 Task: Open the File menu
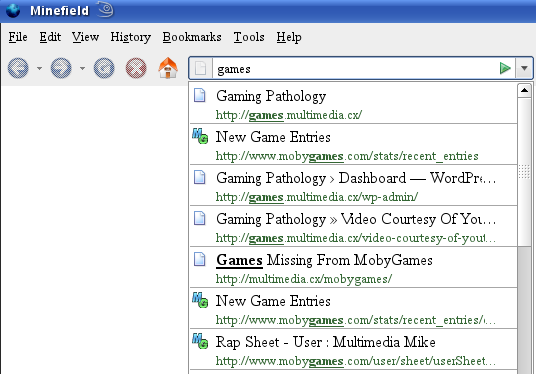pyautogui.click(x=18, y=37)
